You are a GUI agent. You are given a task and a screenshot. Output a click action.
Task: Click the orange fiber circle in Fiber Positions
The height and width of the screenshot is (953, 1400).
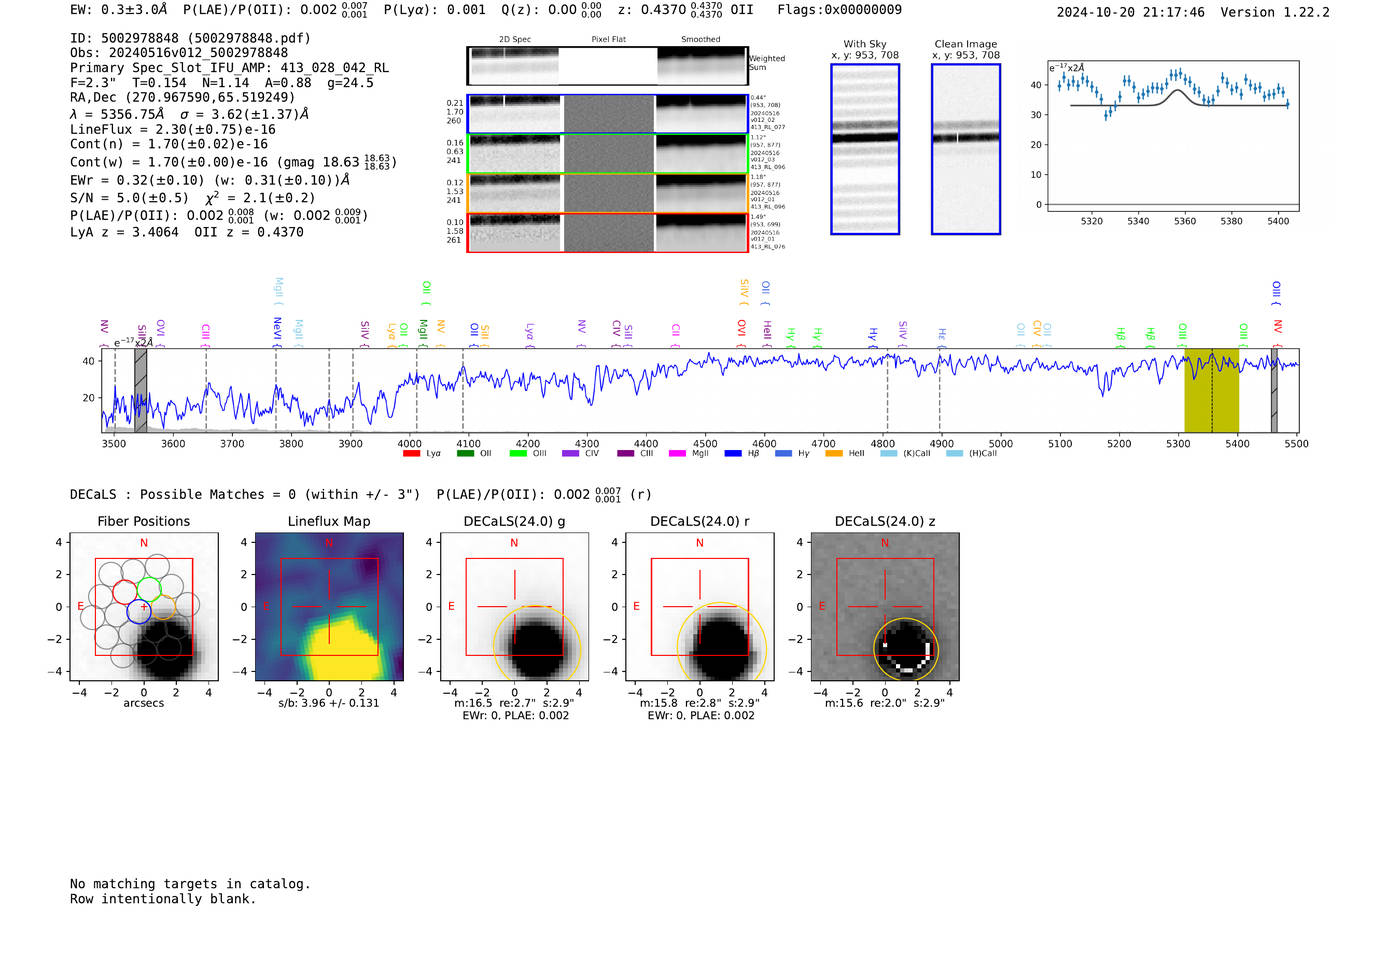[164, 607]
